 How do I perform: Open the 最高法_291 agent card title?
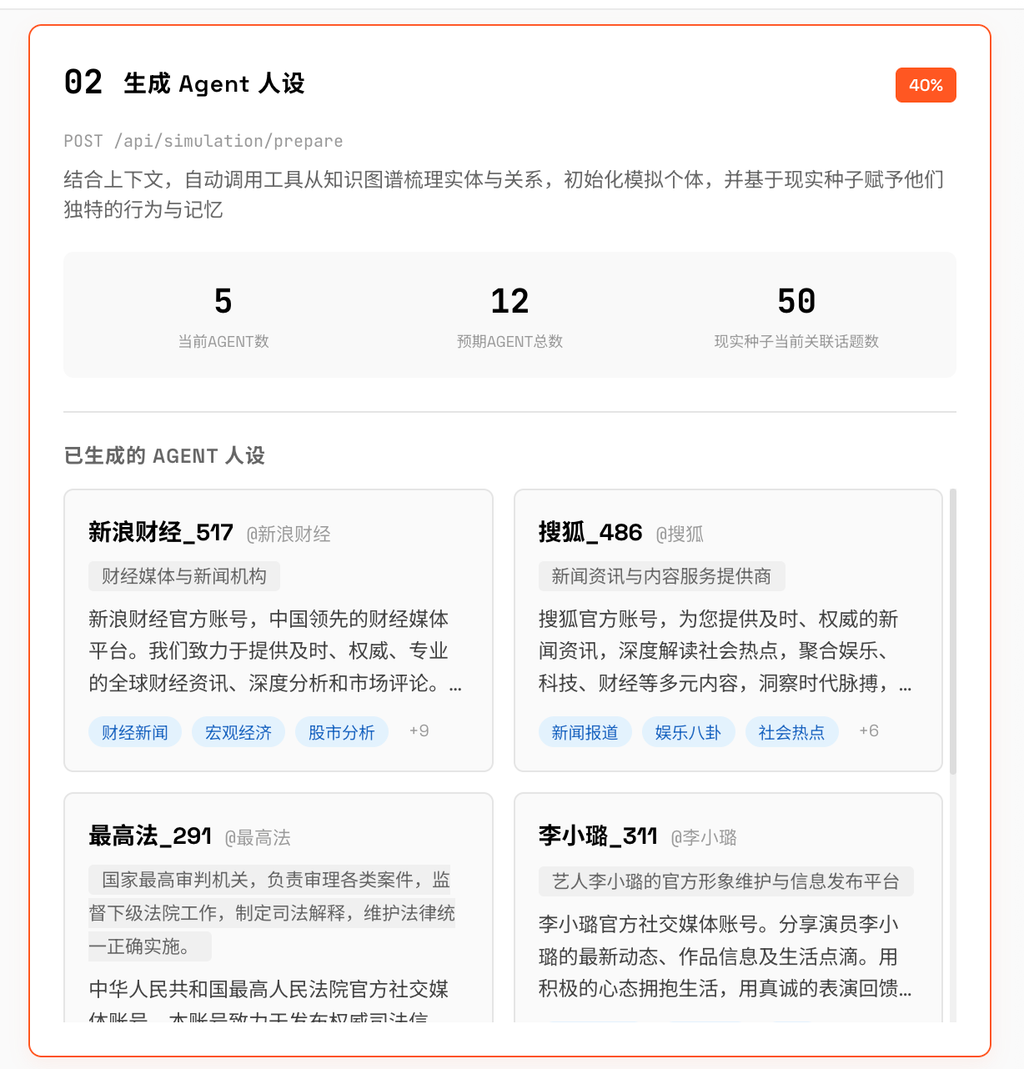coord(150,836)
